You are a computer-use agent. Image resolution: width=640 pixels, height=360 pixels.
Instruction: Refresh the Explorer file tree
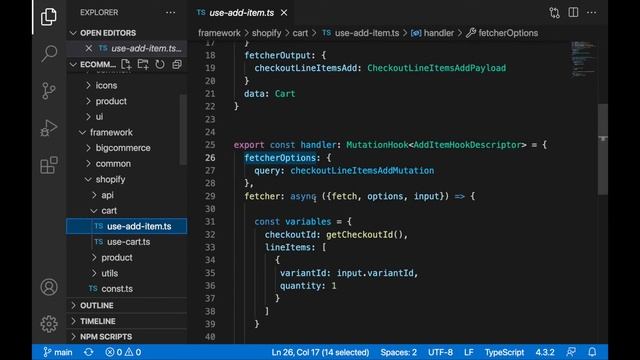click(160, 64)
